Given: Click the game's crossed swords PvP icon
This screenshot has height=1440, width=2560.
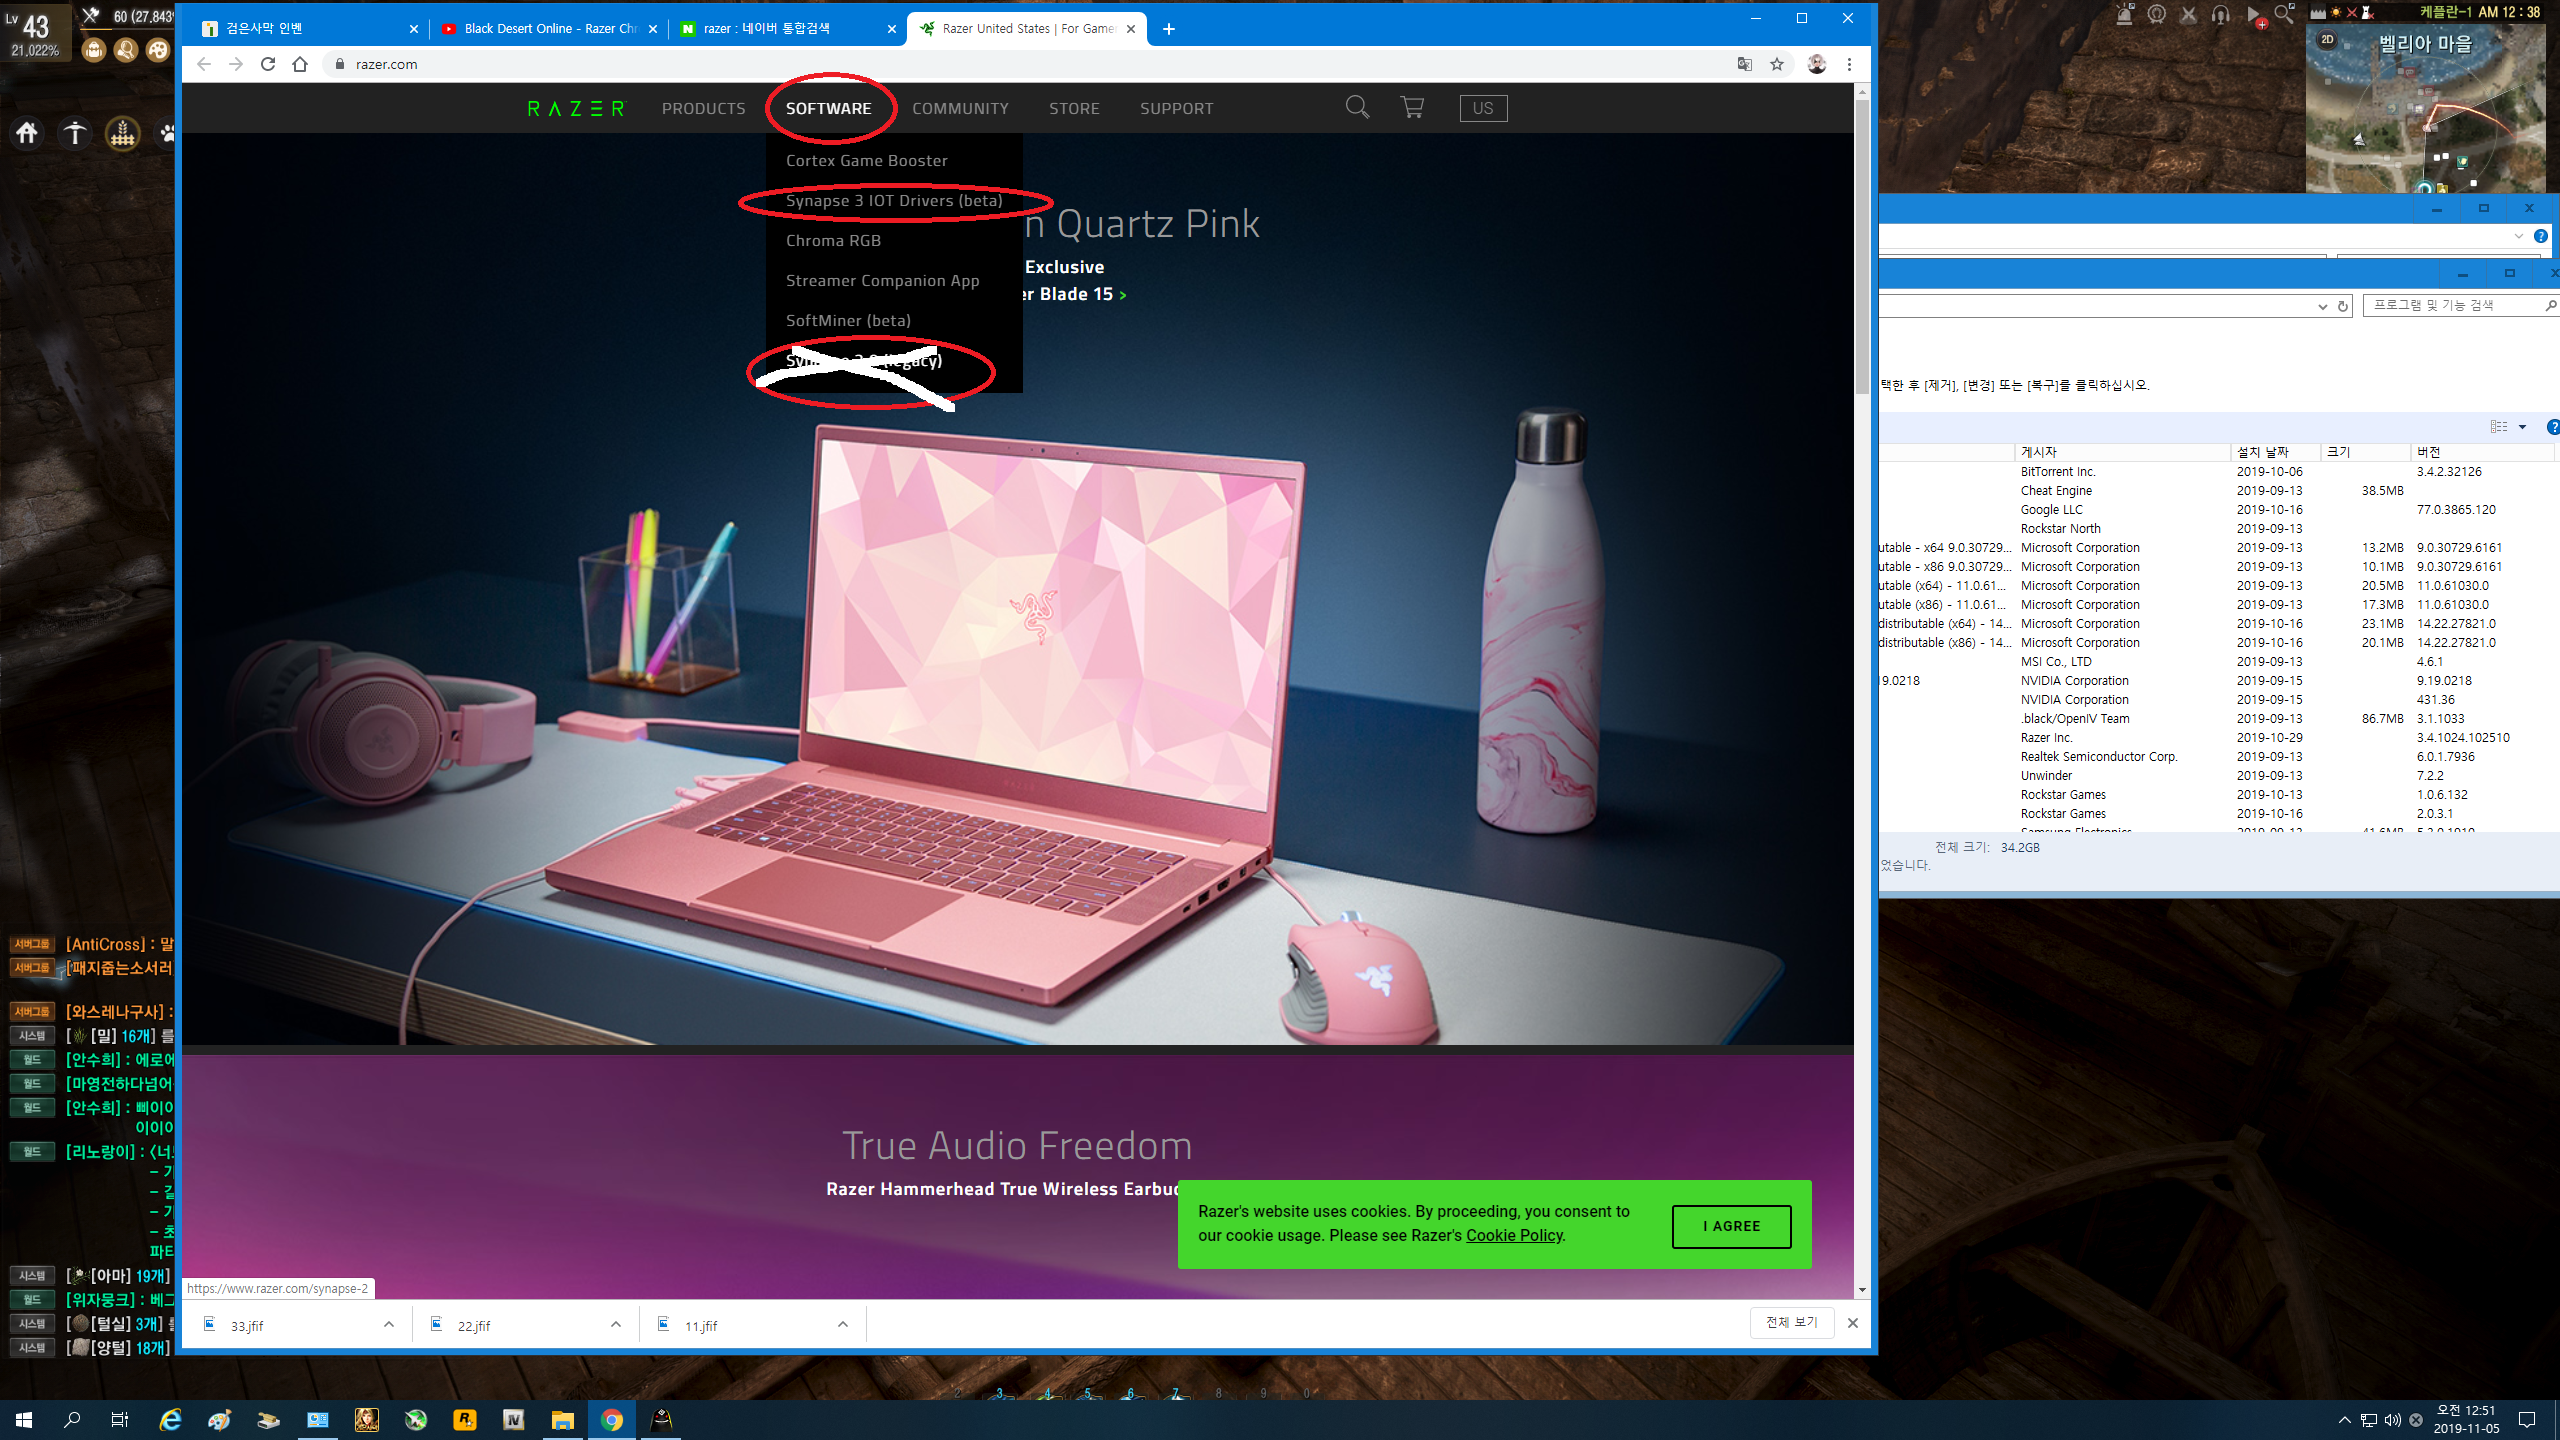Looking at the screenshot, I should click(x=2188, y=14).
